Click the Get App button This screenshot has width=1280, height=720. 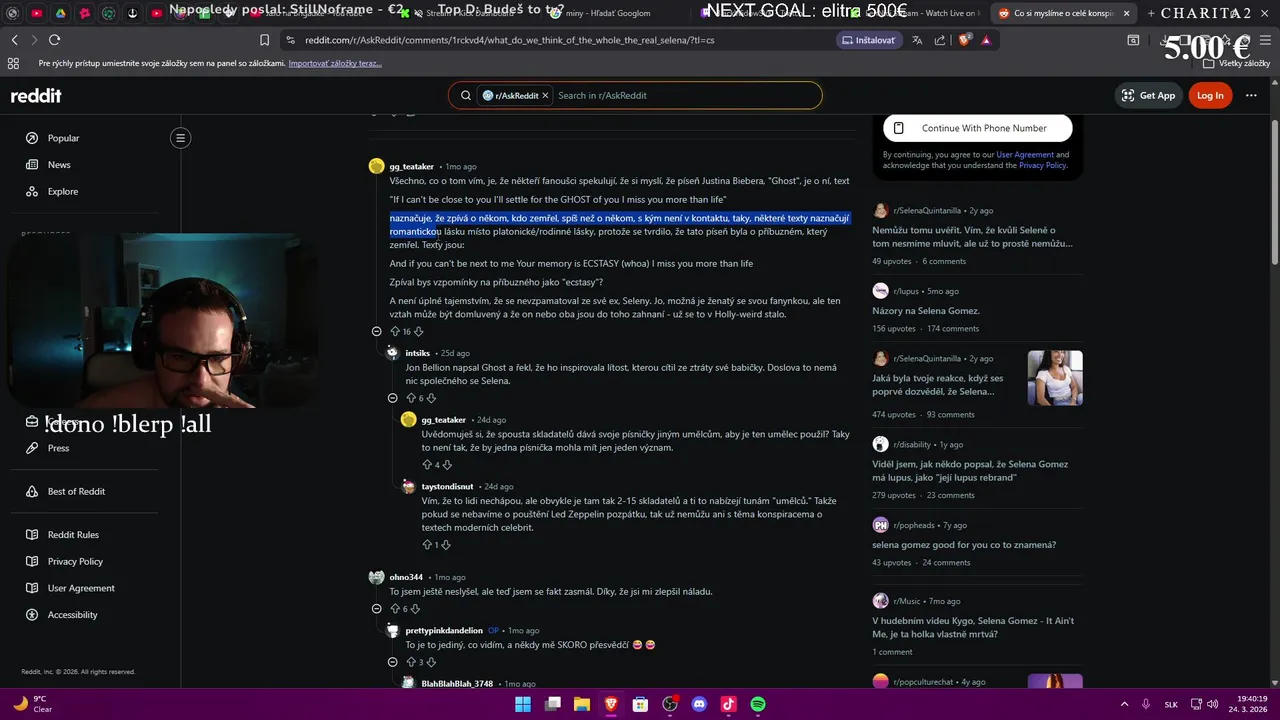(x=1149, y=96)
